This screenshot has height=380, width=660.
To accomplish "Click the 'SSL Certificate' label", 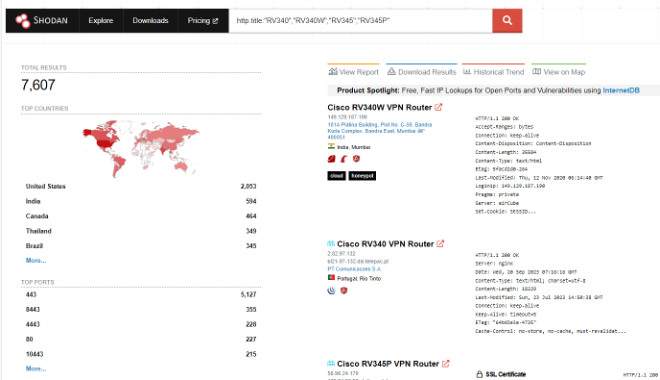I will coord(506,374).
